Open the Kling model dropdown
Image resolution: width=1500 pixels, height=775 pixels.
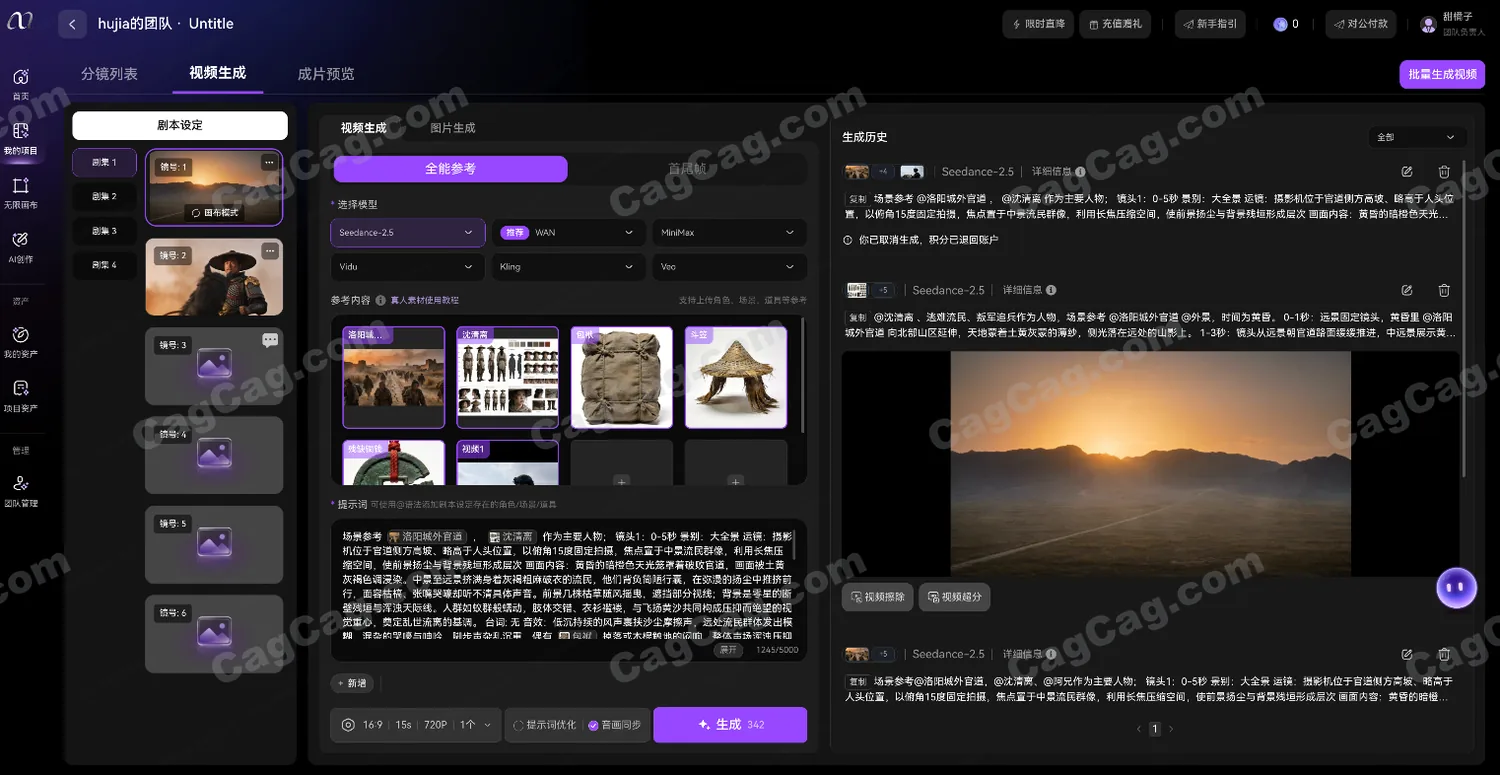click(x=568, y=268)
